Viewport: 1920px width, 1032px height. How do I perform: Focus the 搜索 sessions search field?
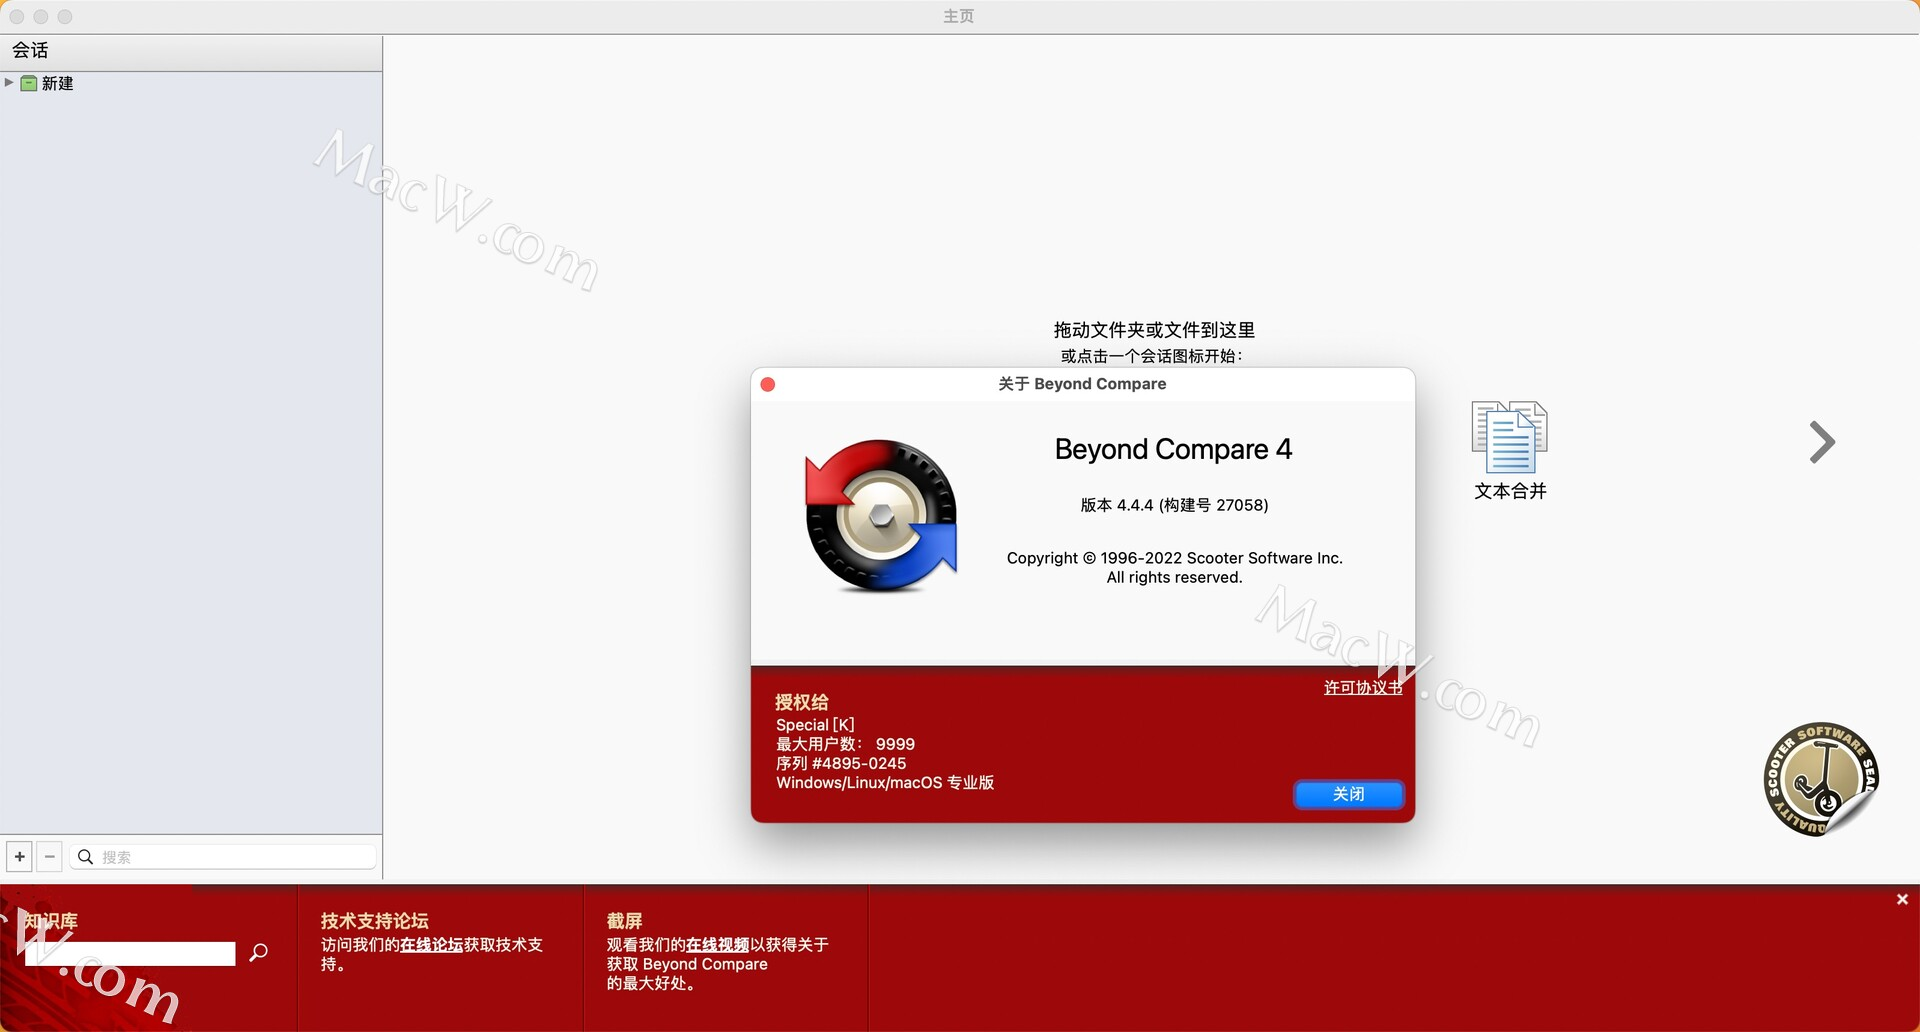coord(223,857)
